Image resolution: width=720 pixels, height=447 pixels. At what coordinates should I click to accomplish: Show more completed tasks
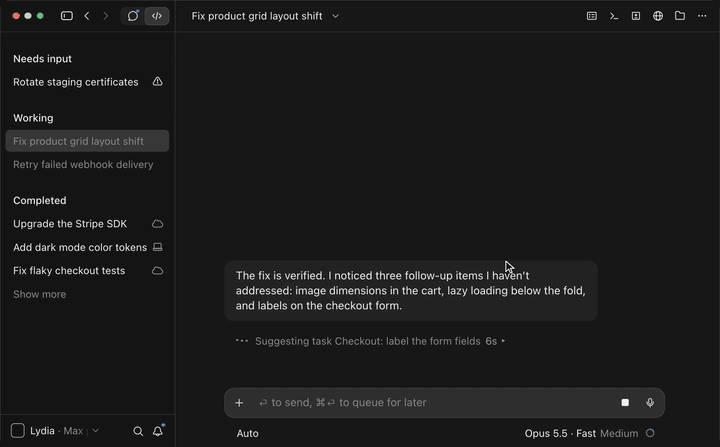pos(39,294)
